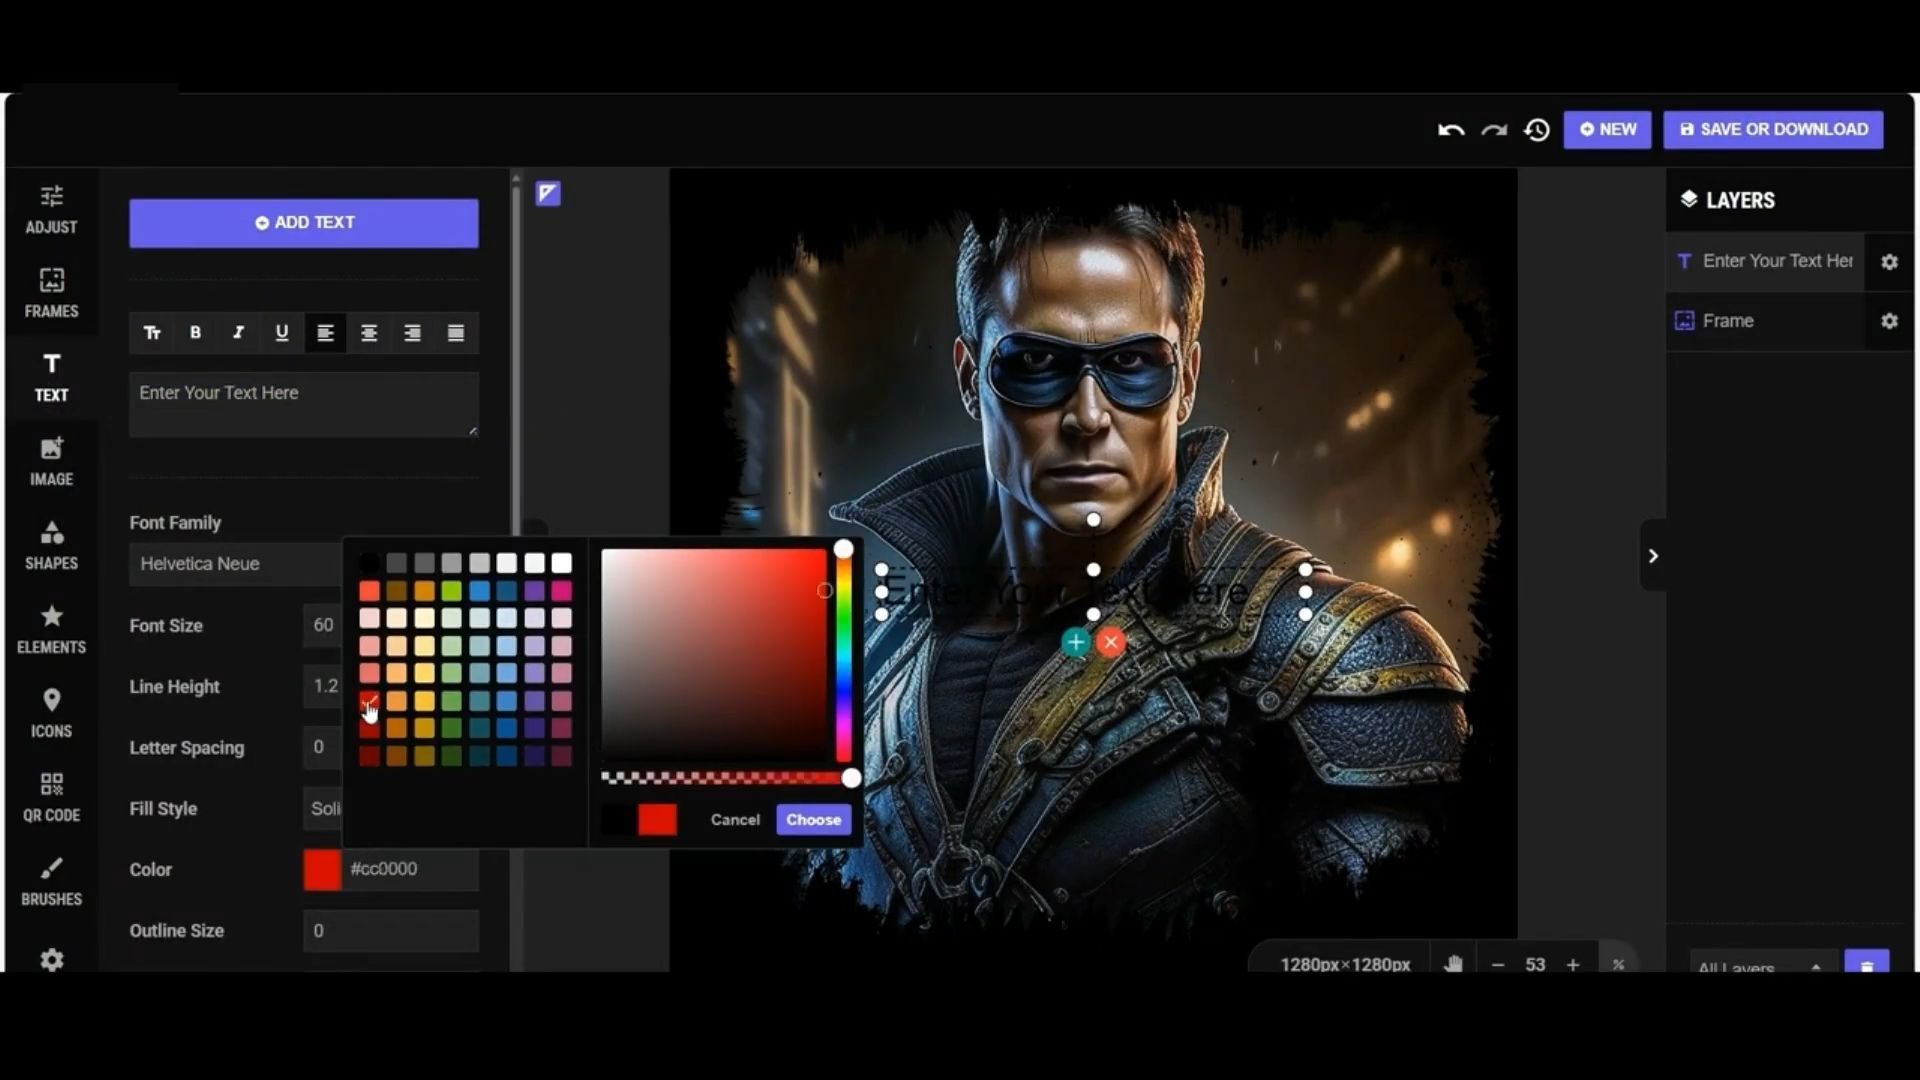1920x1080 pixels.
Task: Click the opacity checkered slider
Action: (x=727, y=777)
